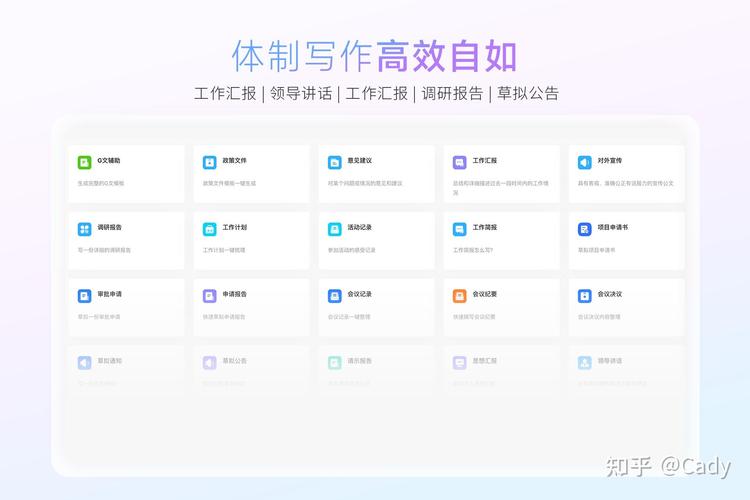Click the 对外宣传 title text
750x500 pixels.
609,161
